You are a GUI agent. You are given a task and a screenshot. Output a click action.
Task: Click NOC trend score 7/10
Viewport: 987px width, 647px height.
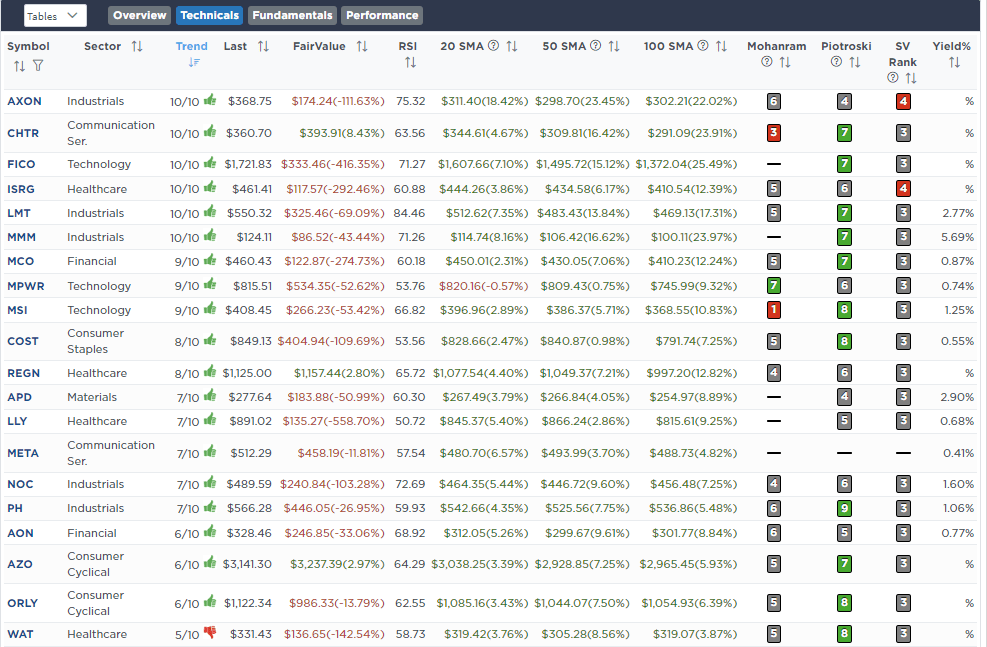188,485
